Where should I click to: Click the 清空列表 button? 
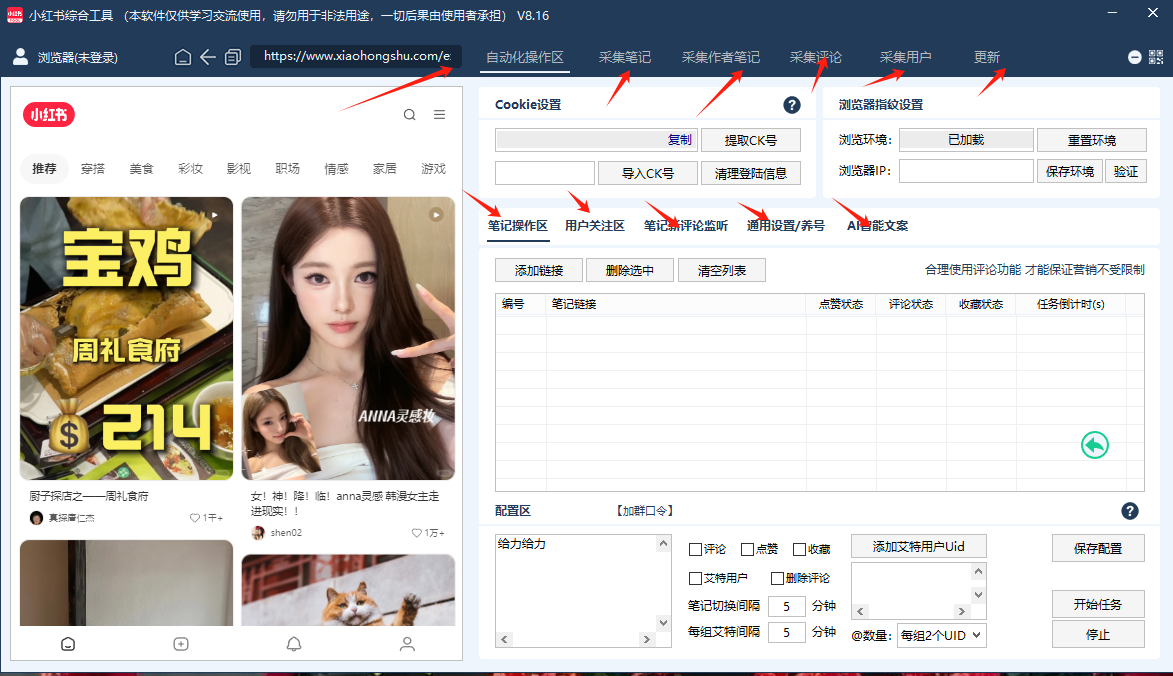click(x=721, y=270)
